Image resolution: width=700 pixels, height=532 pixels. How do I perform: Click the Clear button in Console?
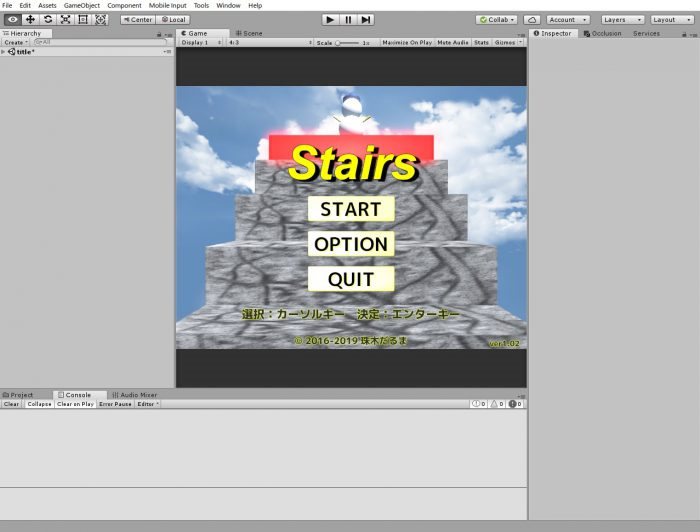(x=11, y=404)
